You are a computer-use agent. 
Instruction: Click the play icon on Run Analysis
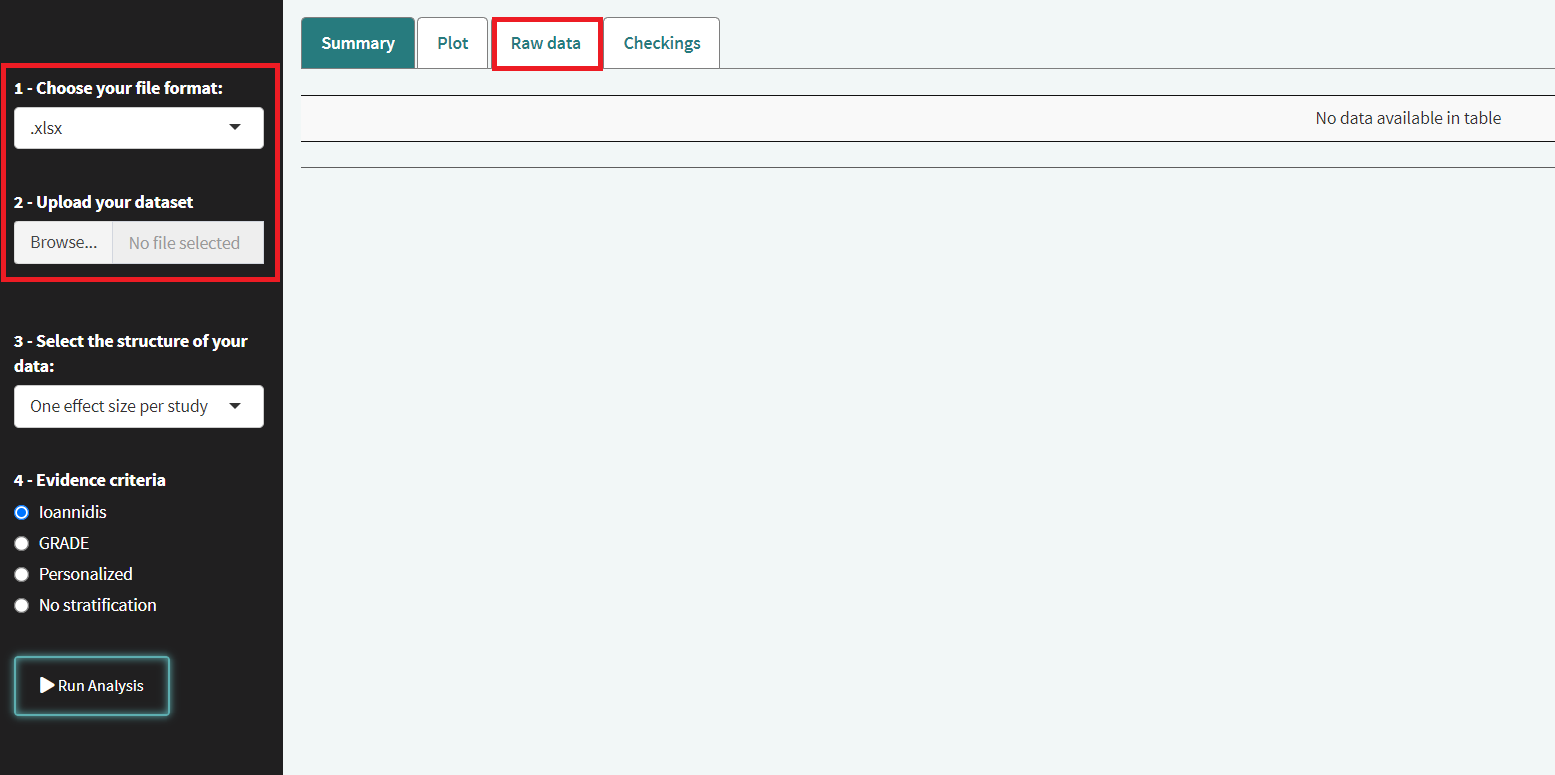coord(46,685)
